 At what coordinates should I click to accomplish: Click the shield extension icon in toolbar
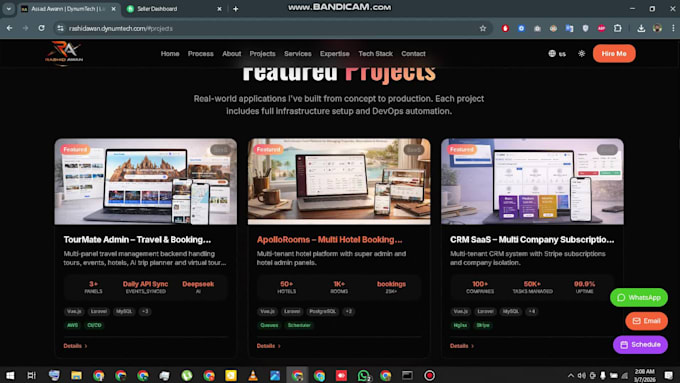(x=585, y=28)
